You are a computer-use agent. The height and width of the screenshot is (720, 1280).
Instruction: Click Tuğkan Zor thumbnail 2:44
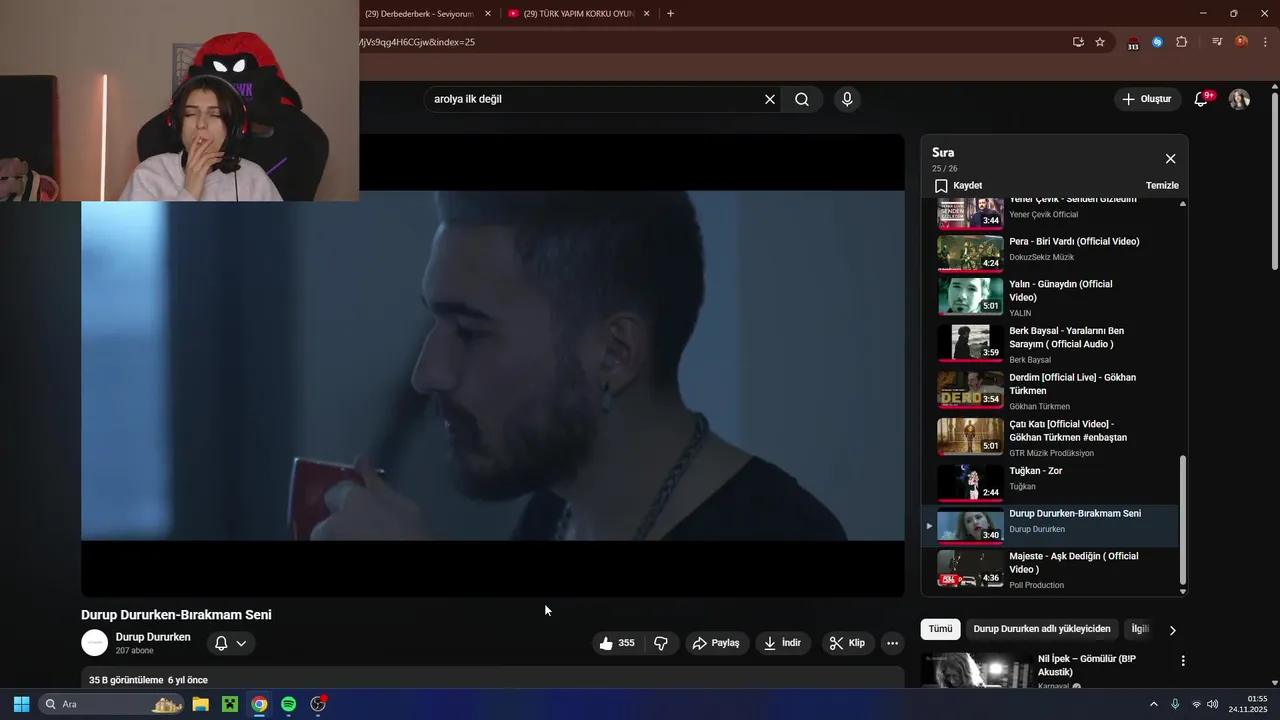pos(970,483)
